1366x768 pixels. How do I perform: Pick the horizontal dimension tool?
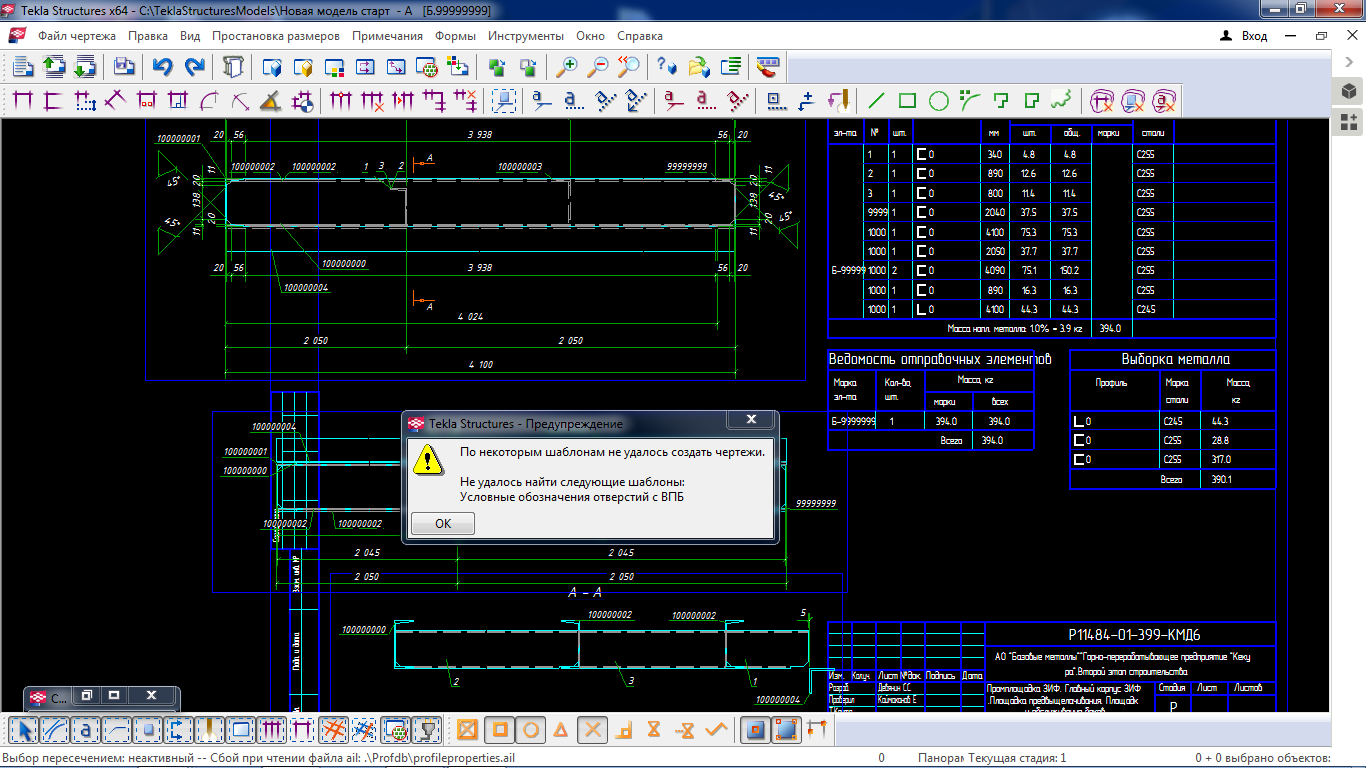click(23, 100)
